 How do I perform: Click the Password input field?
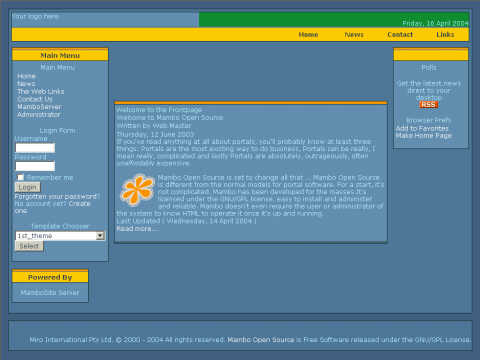[35, 166]
